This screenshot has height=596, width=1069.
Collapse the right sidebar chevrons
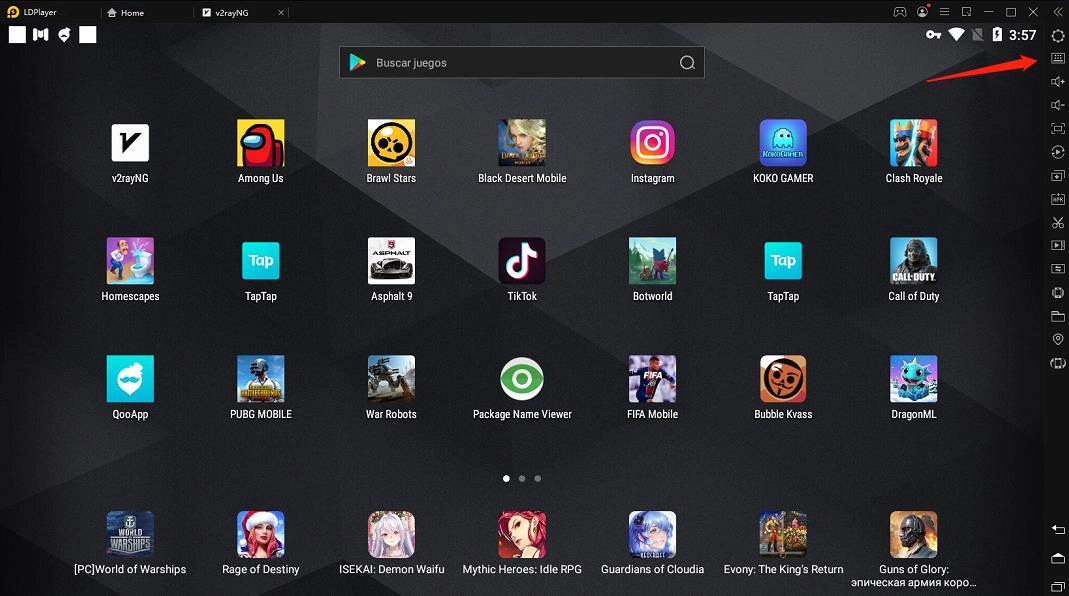[x=1057, y=12]
